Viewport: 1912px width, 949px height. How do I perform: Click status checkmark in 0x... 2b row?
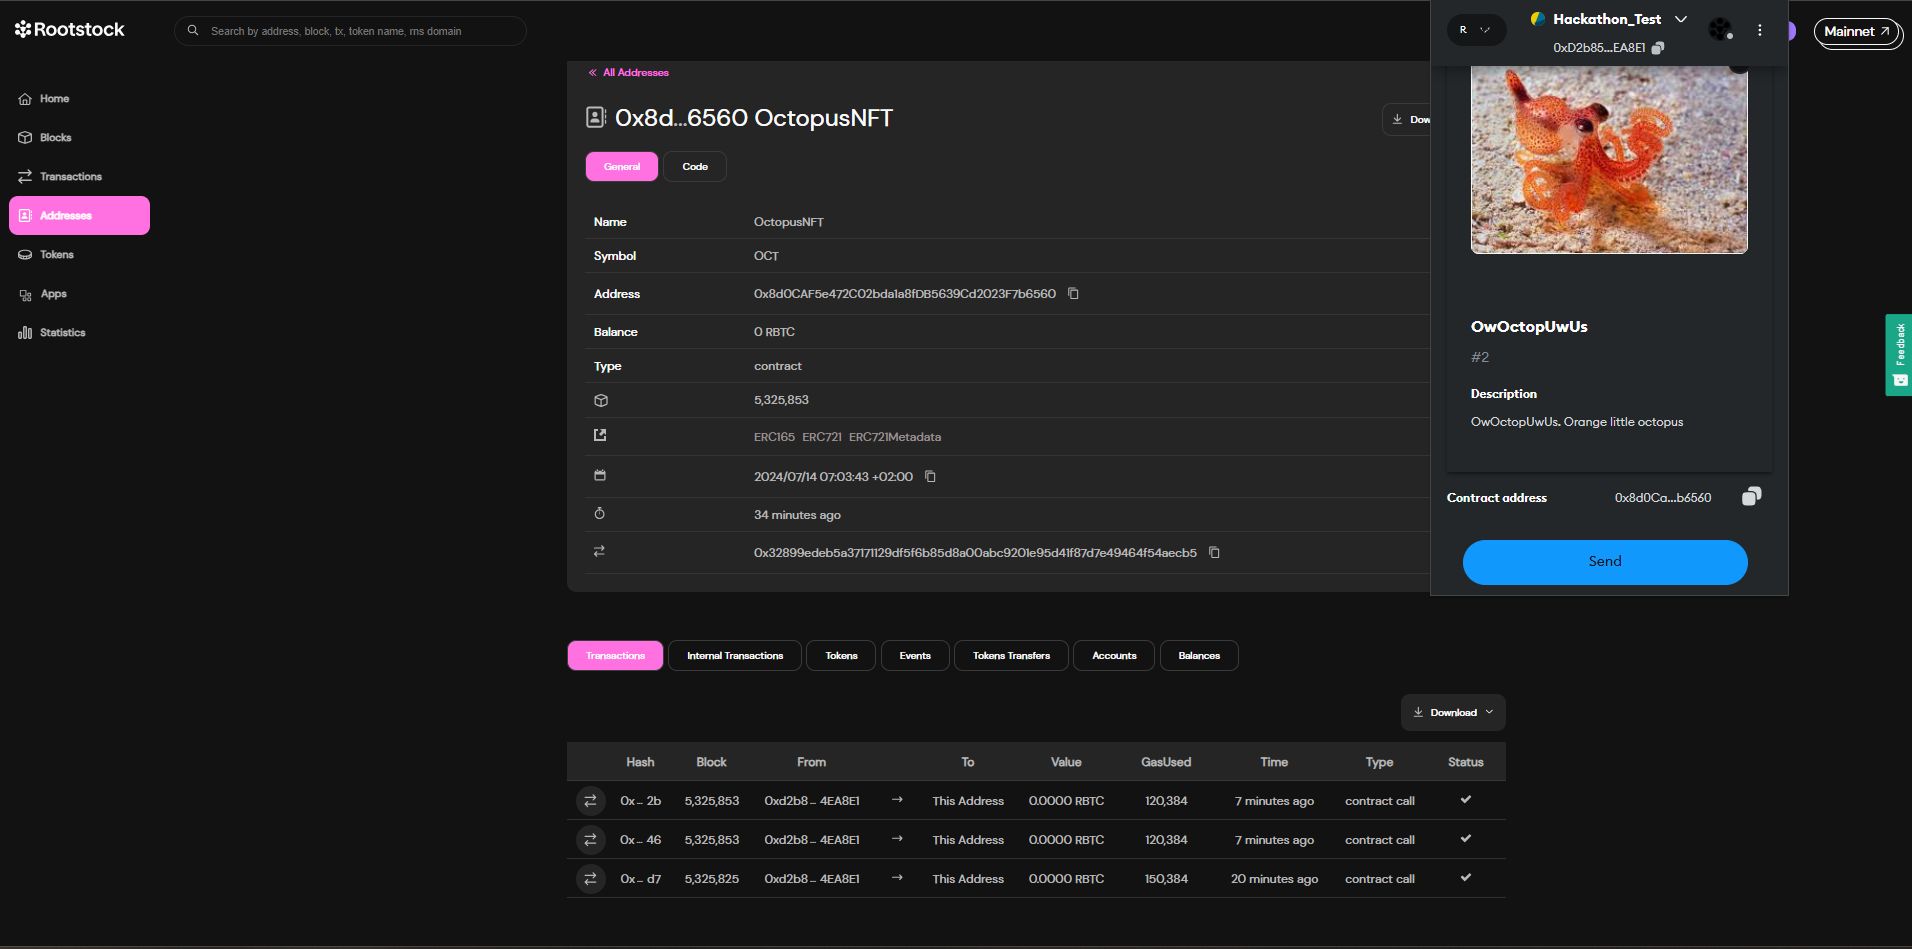[x=1466, y=800]
